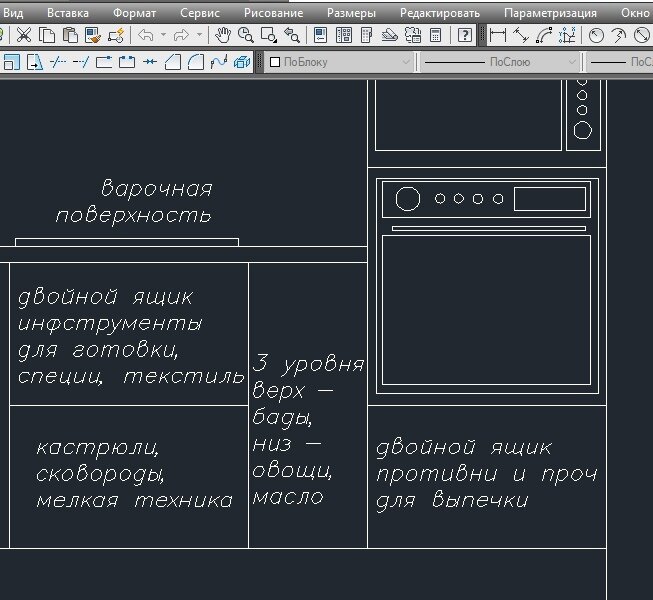Open the undo history dropdown arrow
Screen dimensions: 653x600
164,35
